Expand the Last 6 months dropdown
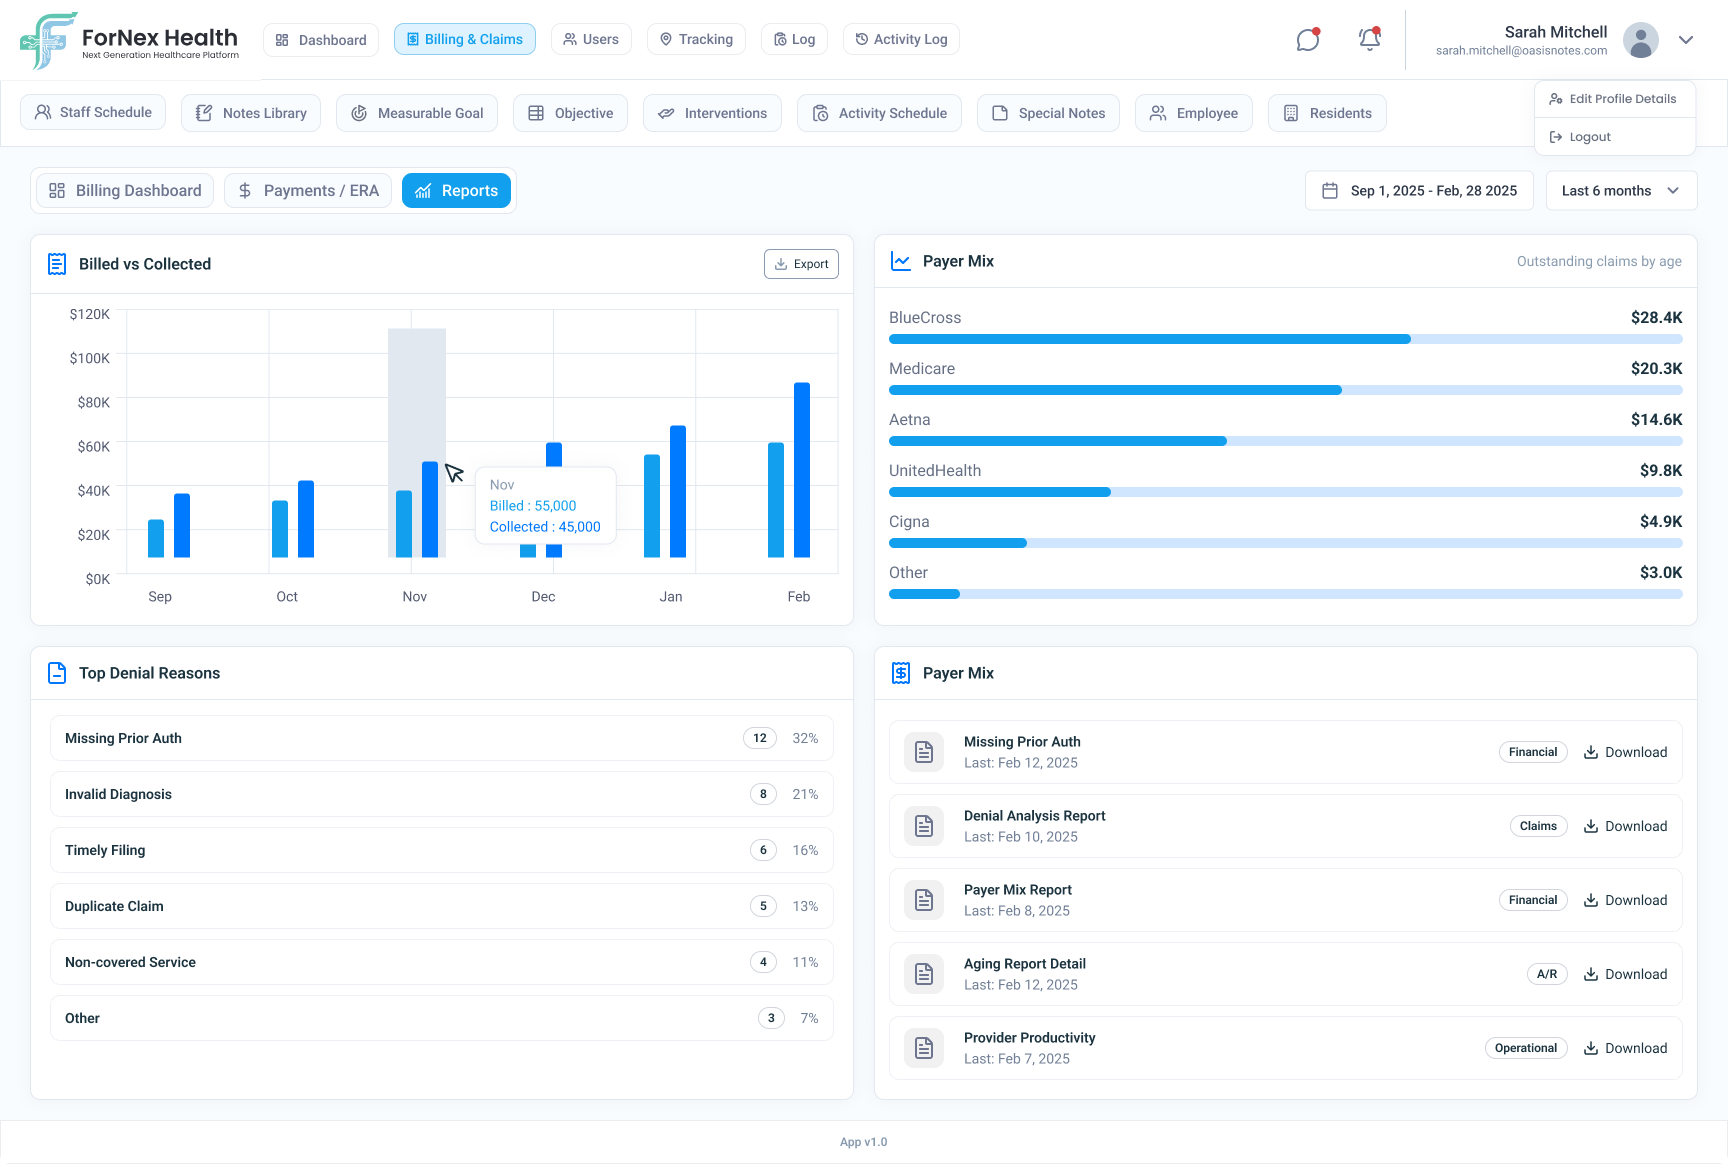The height and width of the screenshot is (1164, 1728). [x=1620, y=191]
